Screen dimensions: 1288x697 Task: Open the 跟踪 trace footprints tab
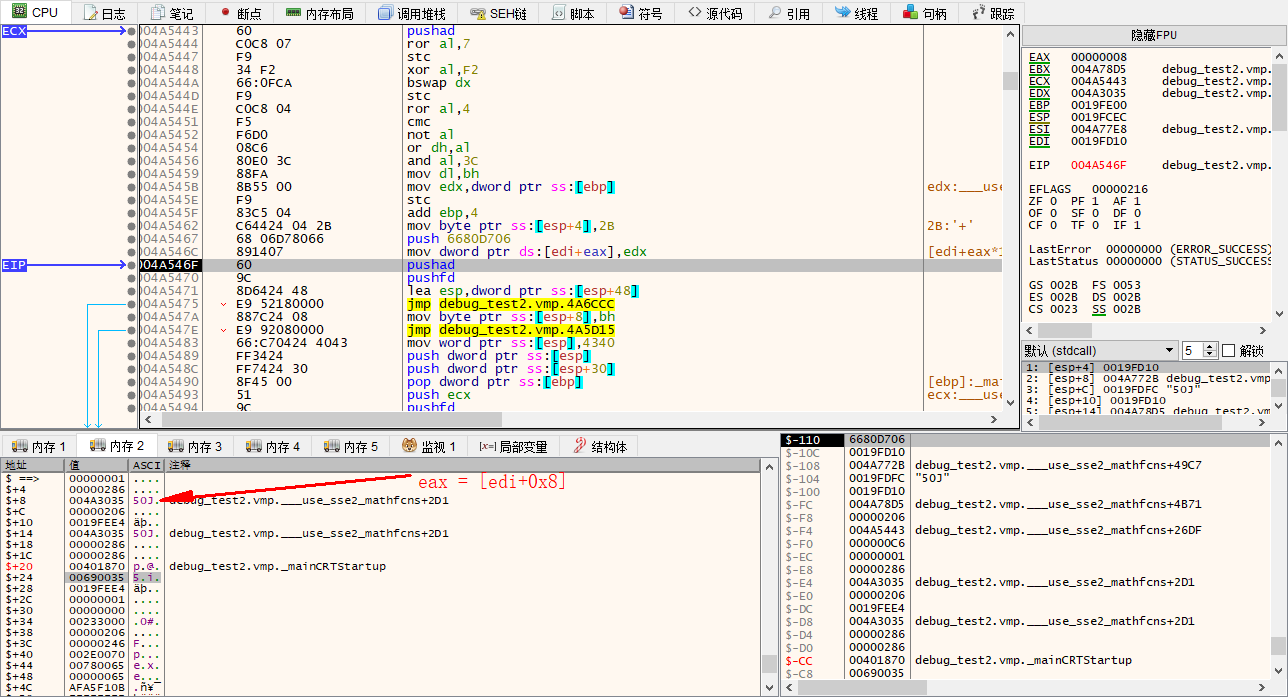991,13
